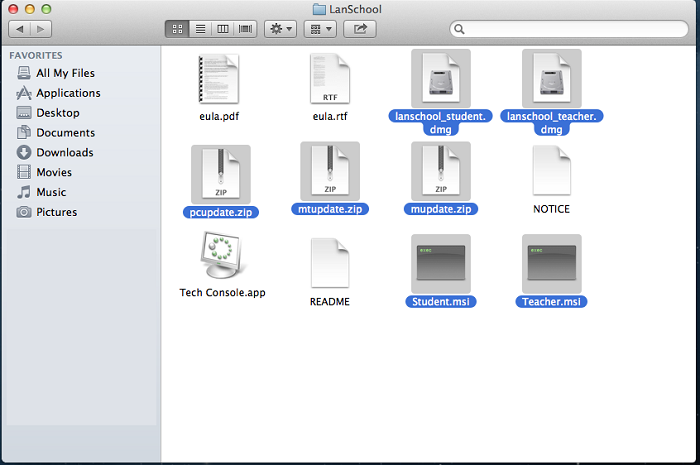Open Documents in the sidebar
This screenshot has width=700, height=465.
pos(65,133)
